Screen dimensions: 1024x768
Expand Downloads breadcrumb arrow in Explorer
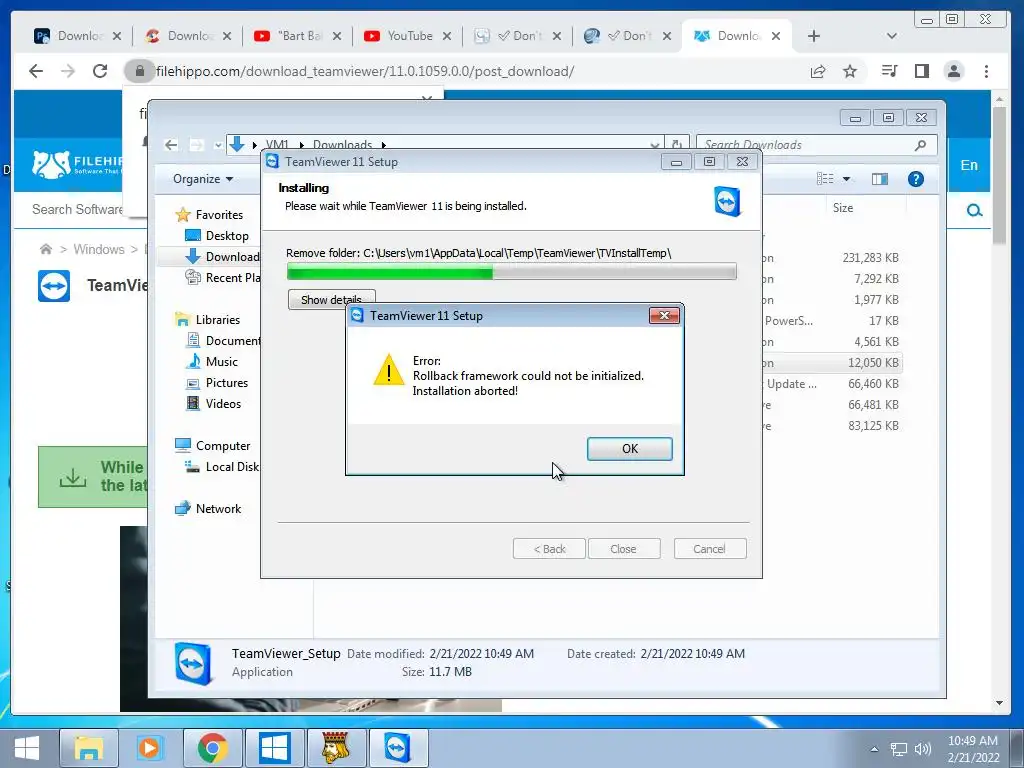click(x=384, y=145)
